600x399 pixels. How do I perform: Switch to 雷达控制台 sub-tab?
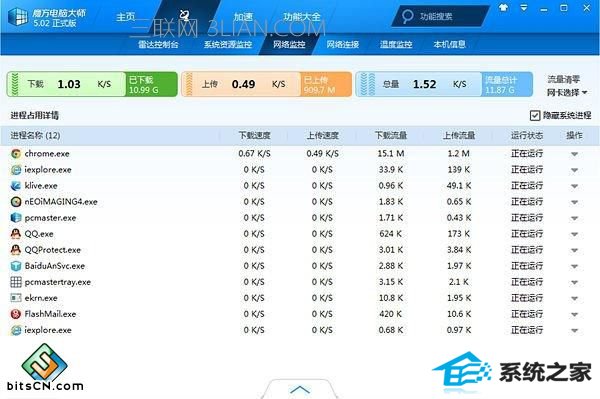tap(158, 44)
